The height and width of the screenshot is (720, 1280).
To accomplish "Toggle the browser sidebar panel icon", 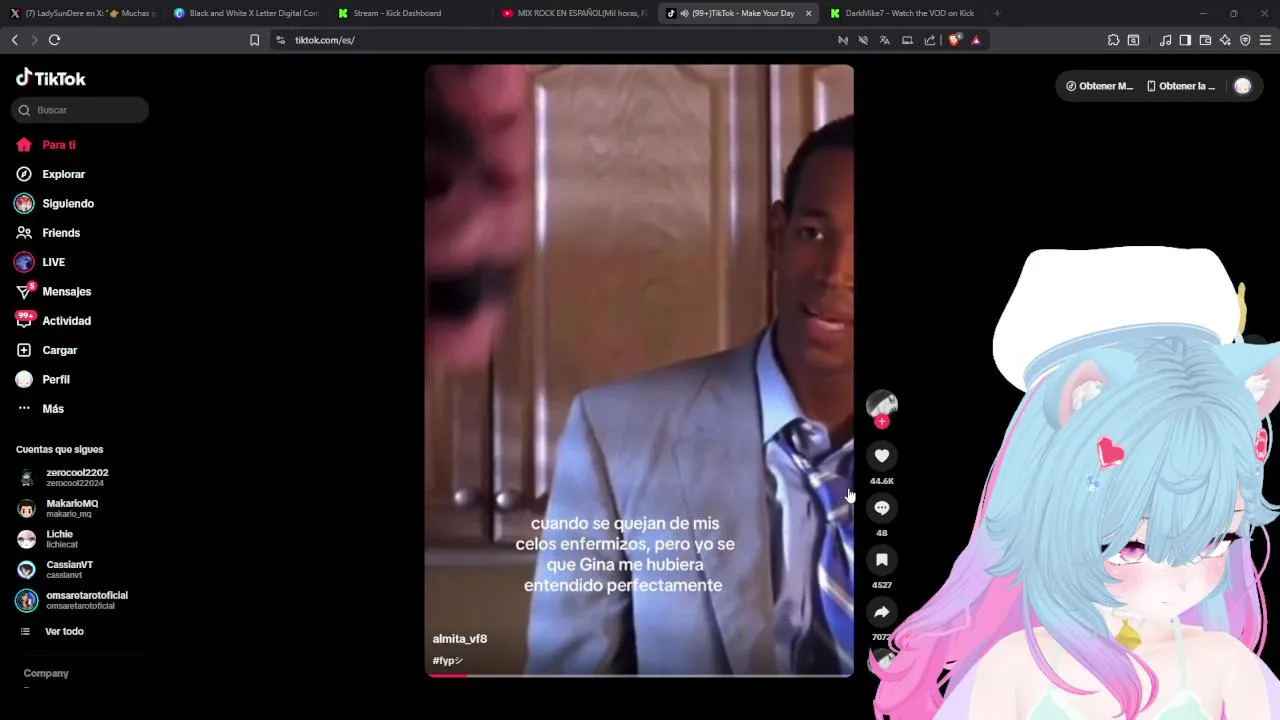I will (1185, 40).
